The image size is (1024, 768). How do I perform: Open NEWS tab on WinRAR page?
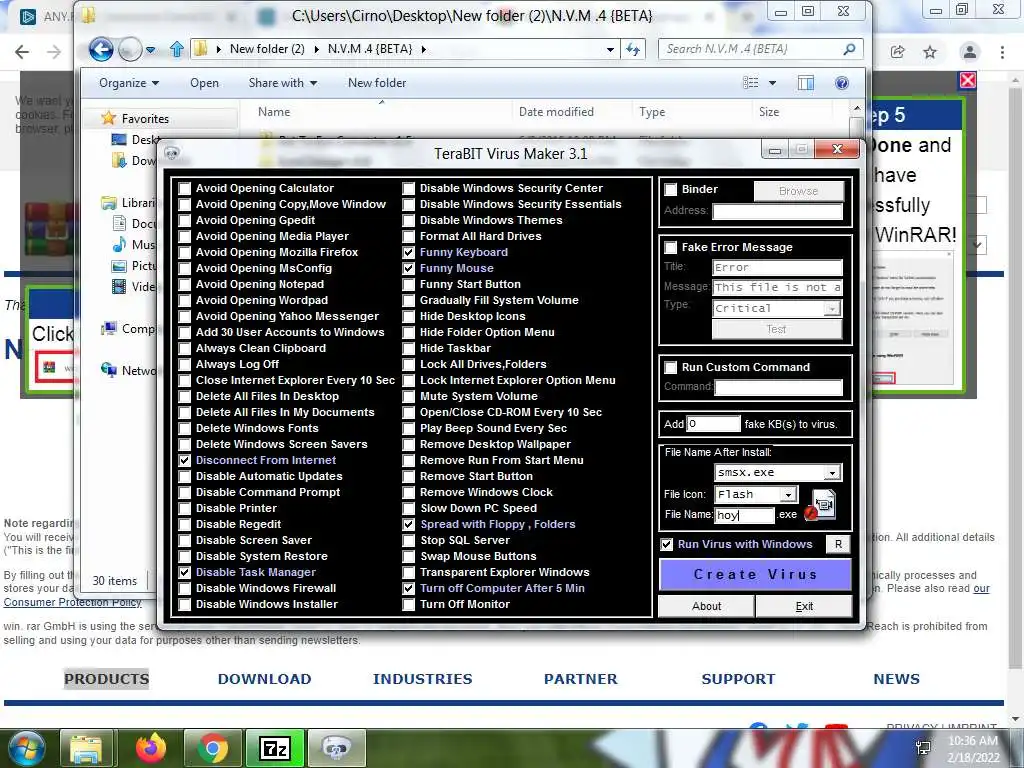896,679
